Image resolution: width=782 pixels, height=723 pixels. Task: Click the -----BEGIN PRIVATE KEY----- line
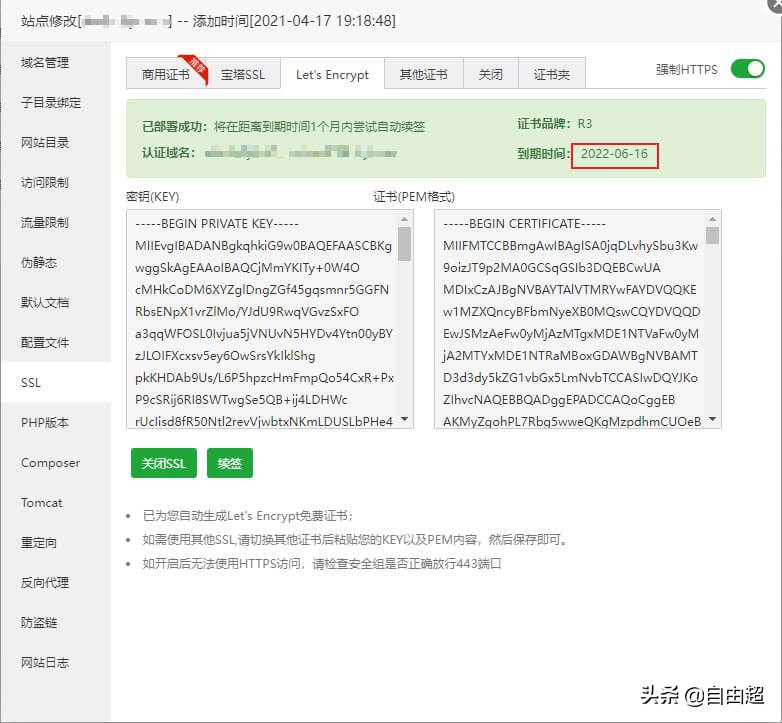217,223
